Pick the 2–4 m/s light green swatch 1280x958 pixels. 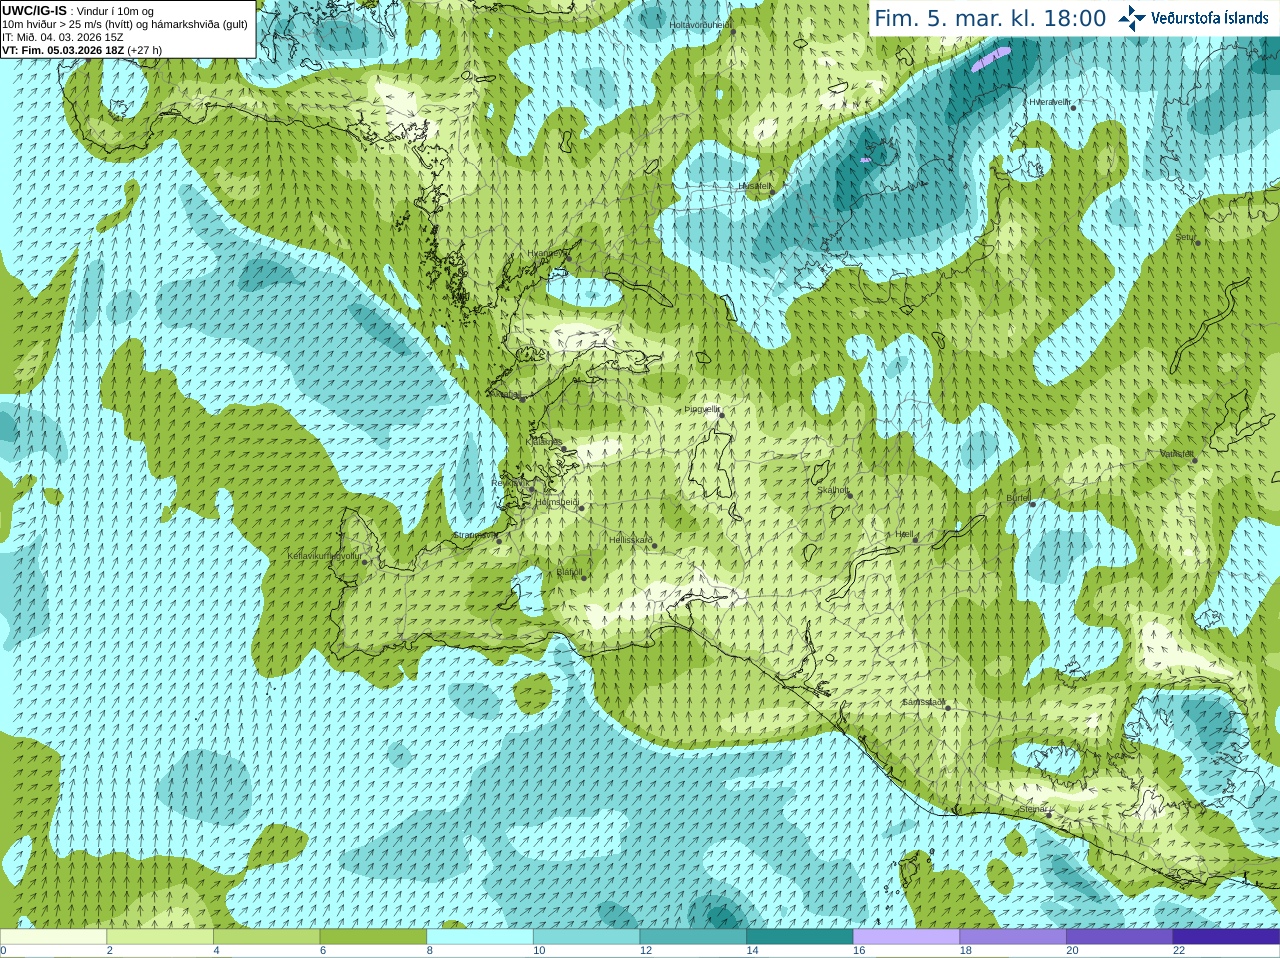tap(160, 937)
